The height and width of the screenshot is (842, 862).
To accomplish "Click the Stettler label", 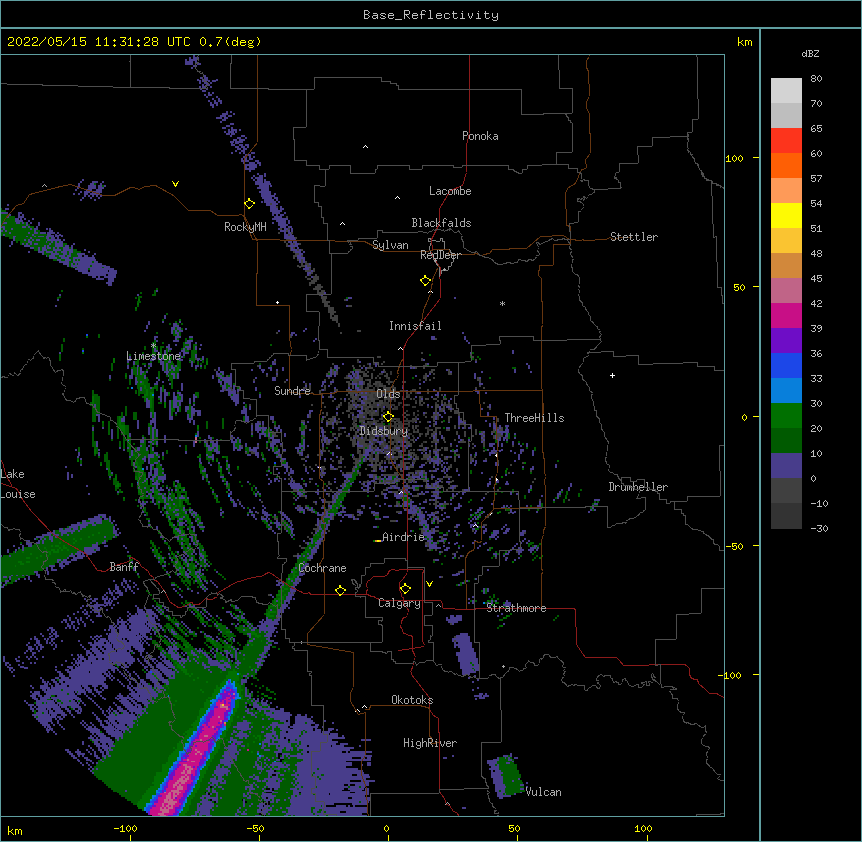I will pos(634,237).
